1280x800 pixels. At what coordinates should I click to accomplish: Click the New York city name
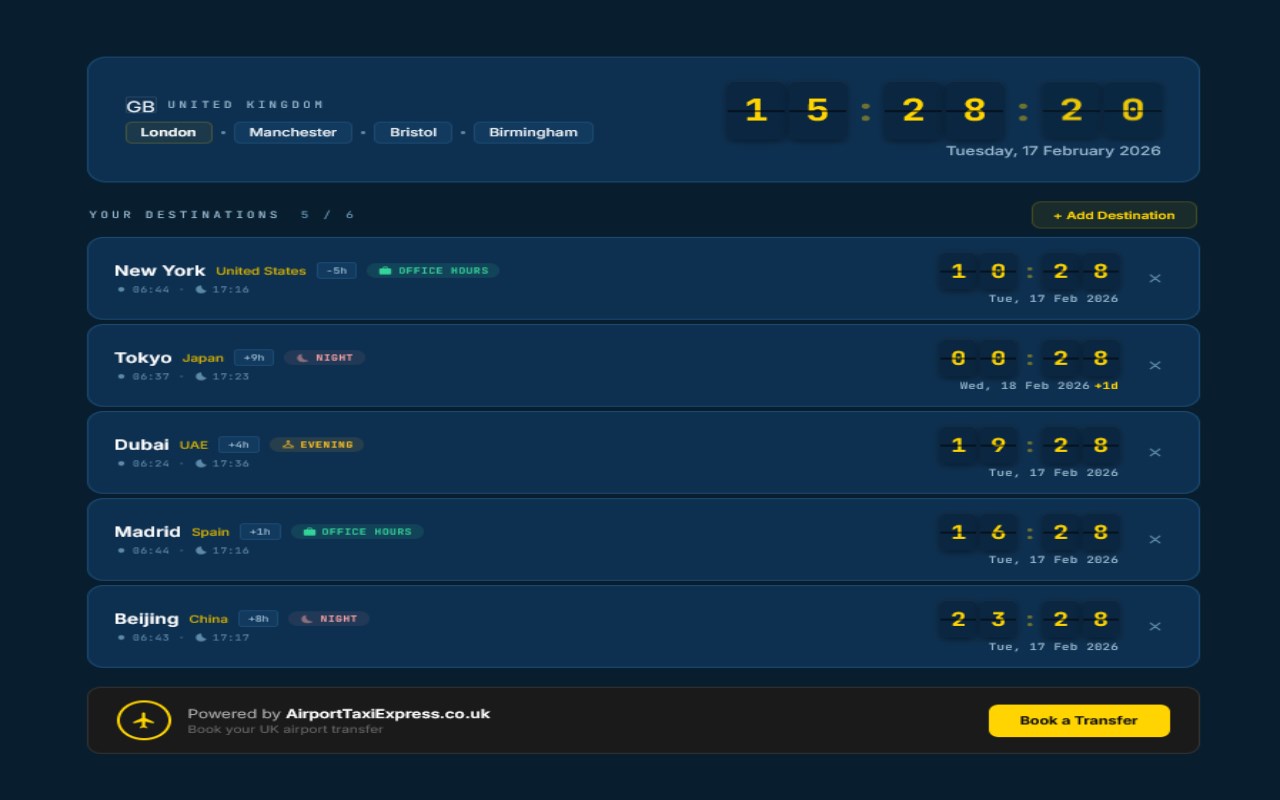pyautogui.click(x=160, y=270)
